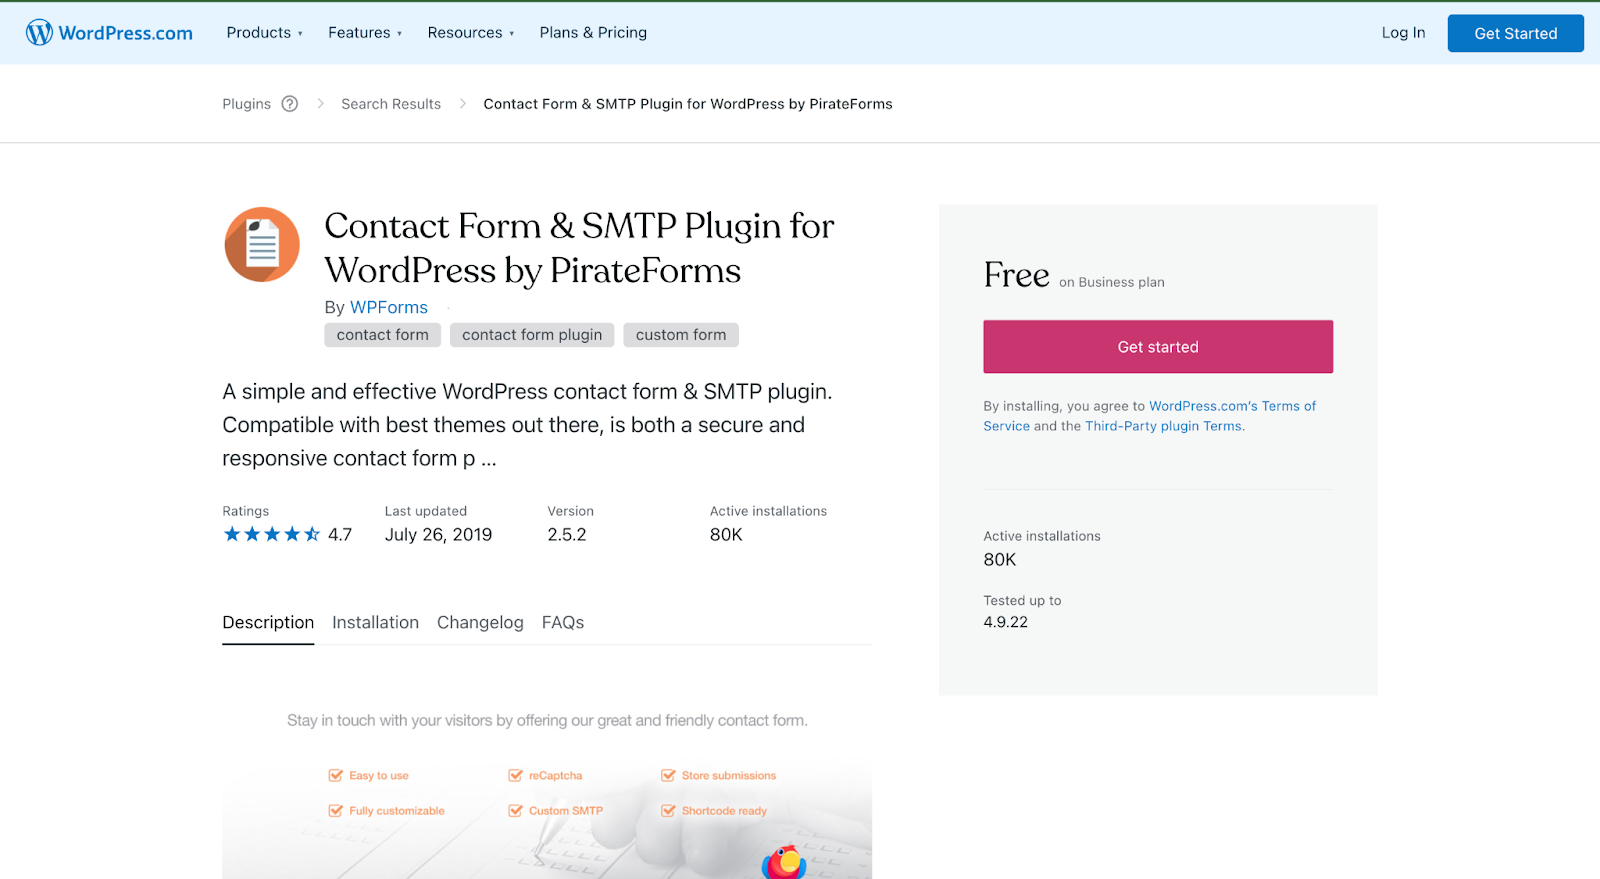Click the parrot mascot icon in banner

[x=784, y=862]
